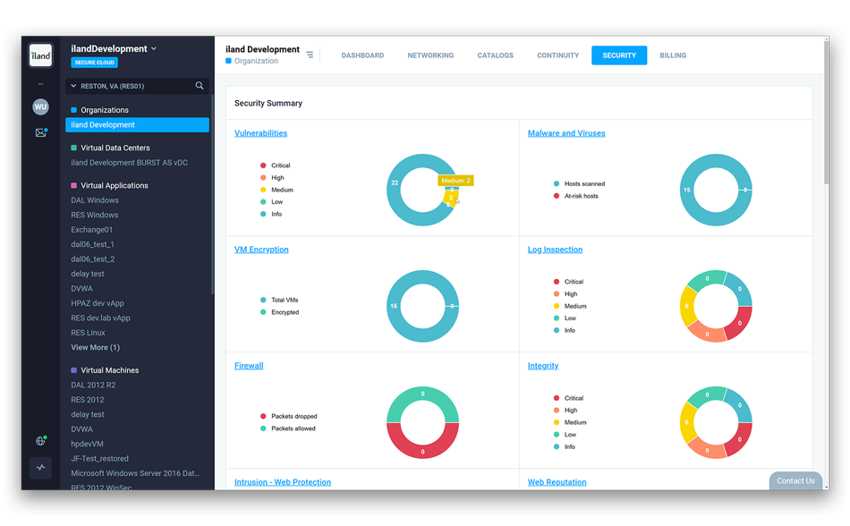Open the RES Linux virtual application
This screenshot has width=850, height=526.
point(88,332)
